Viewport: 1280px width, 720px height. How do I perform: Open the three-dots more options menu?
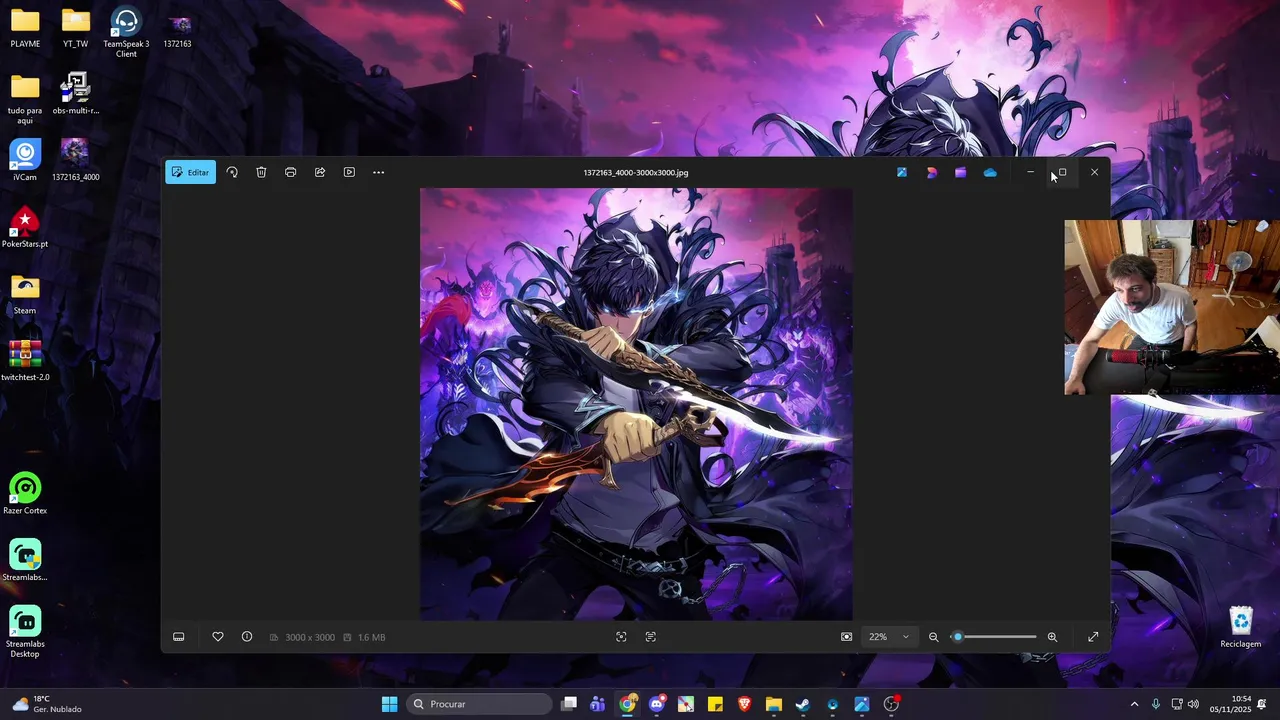point(378,172)
